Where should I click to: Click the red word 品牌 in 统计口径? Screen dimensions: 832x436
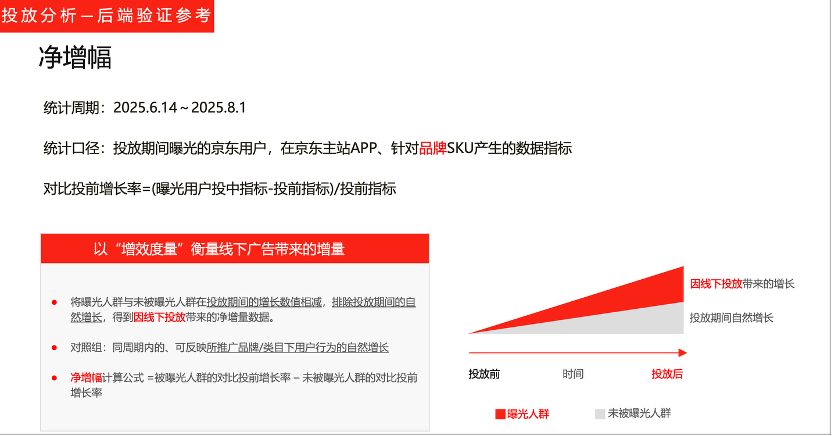434,148
